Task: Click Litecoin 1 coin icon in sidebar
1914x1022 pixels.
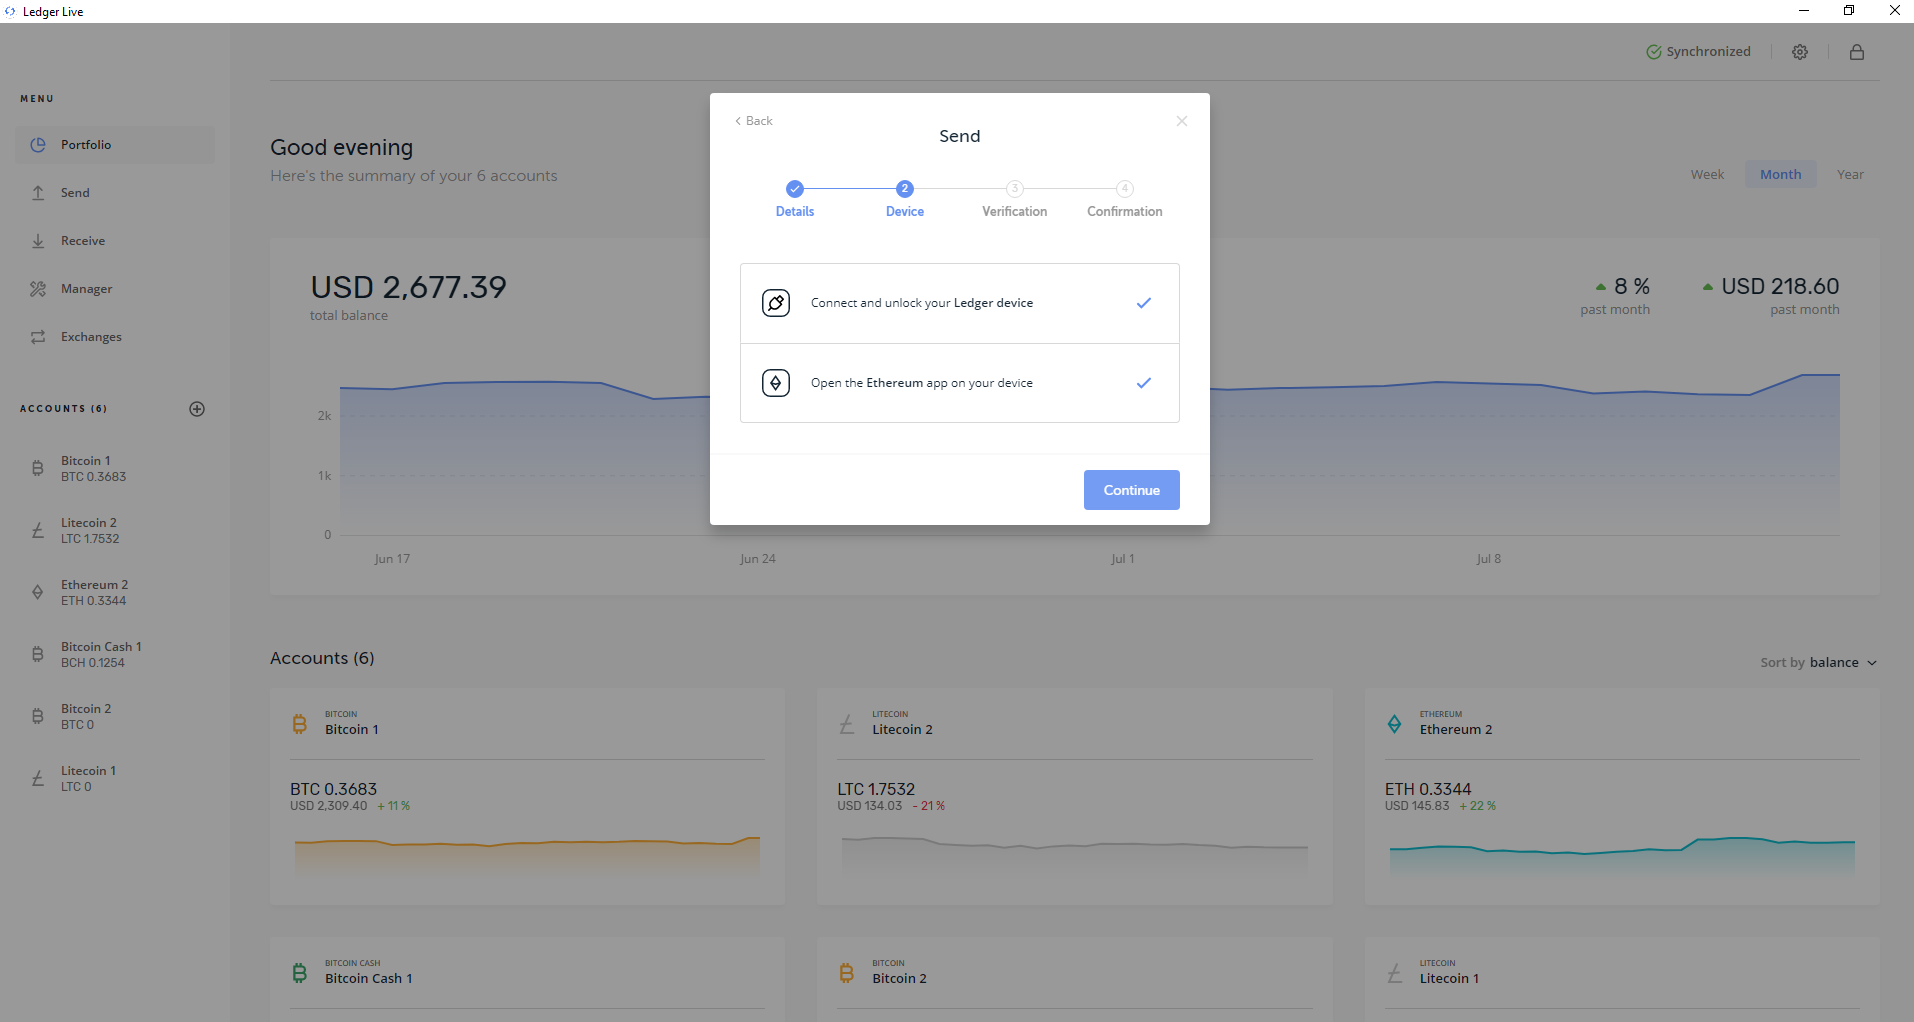Action: pyautogui.click(x=38, y=778)
